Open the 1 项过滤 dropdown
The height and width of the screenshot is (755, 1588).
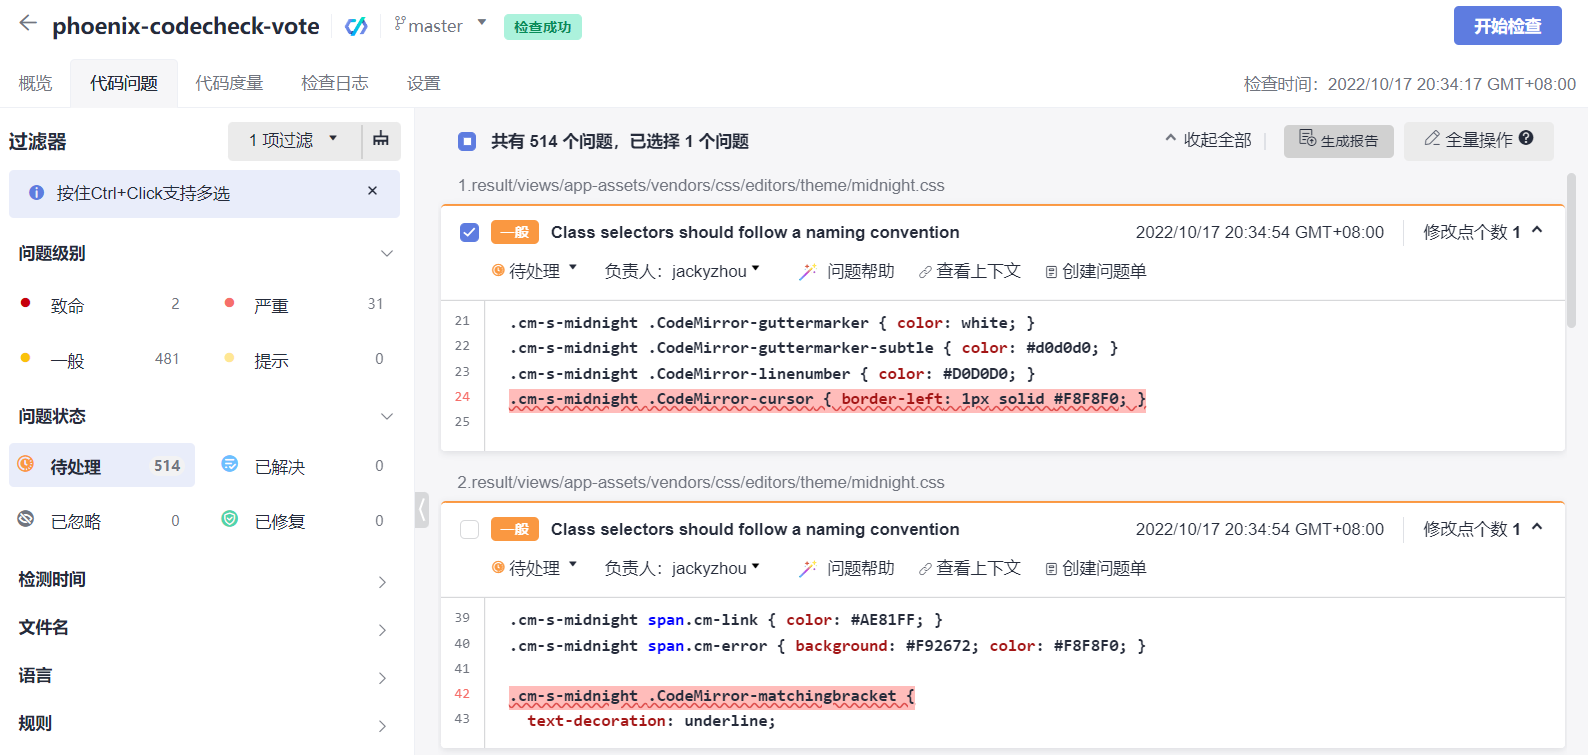pyautogui.click(x=294, y=141)
